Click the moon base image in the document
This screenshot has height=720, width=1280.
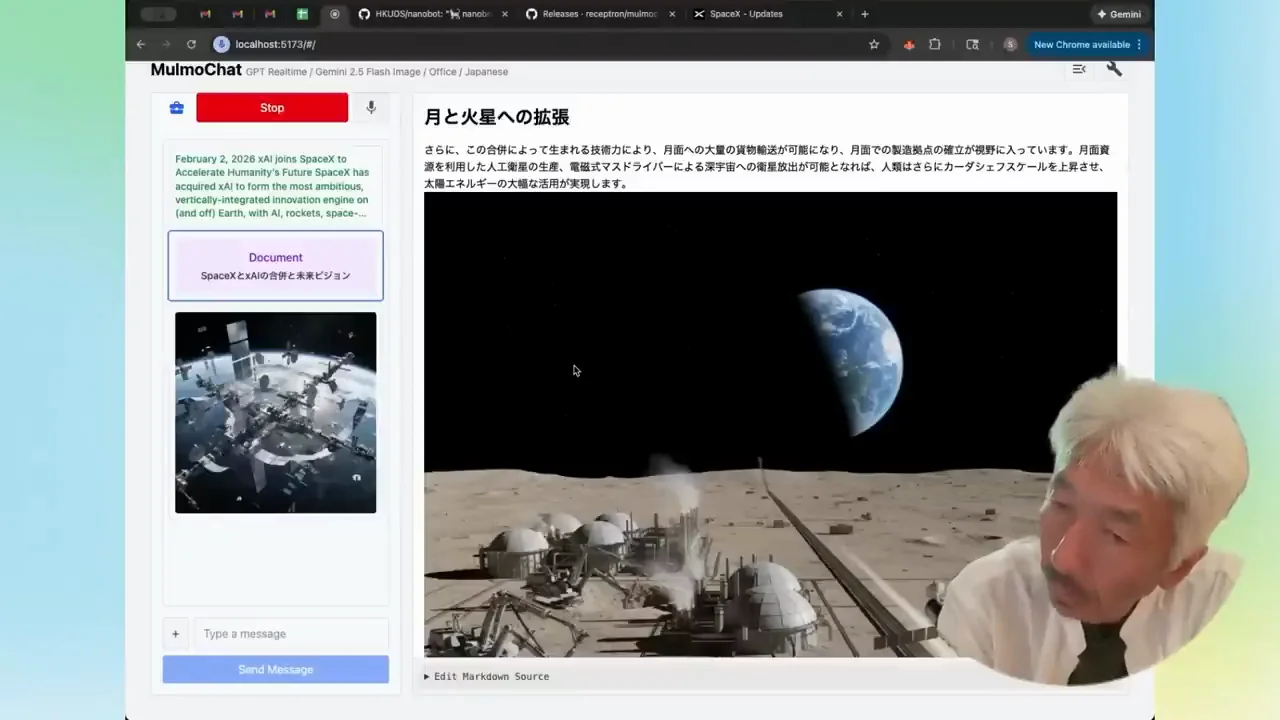click(x=770, y=424)
